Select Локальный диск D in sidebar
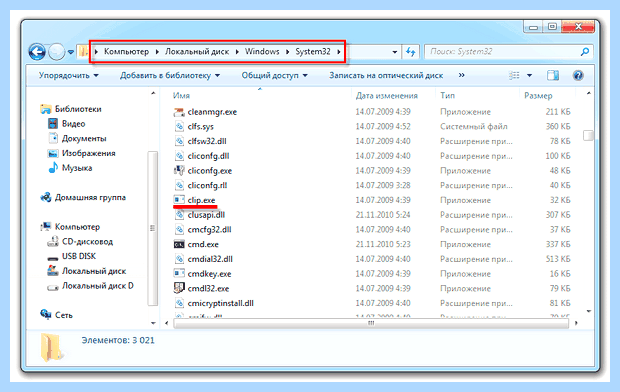 [98, 286]
